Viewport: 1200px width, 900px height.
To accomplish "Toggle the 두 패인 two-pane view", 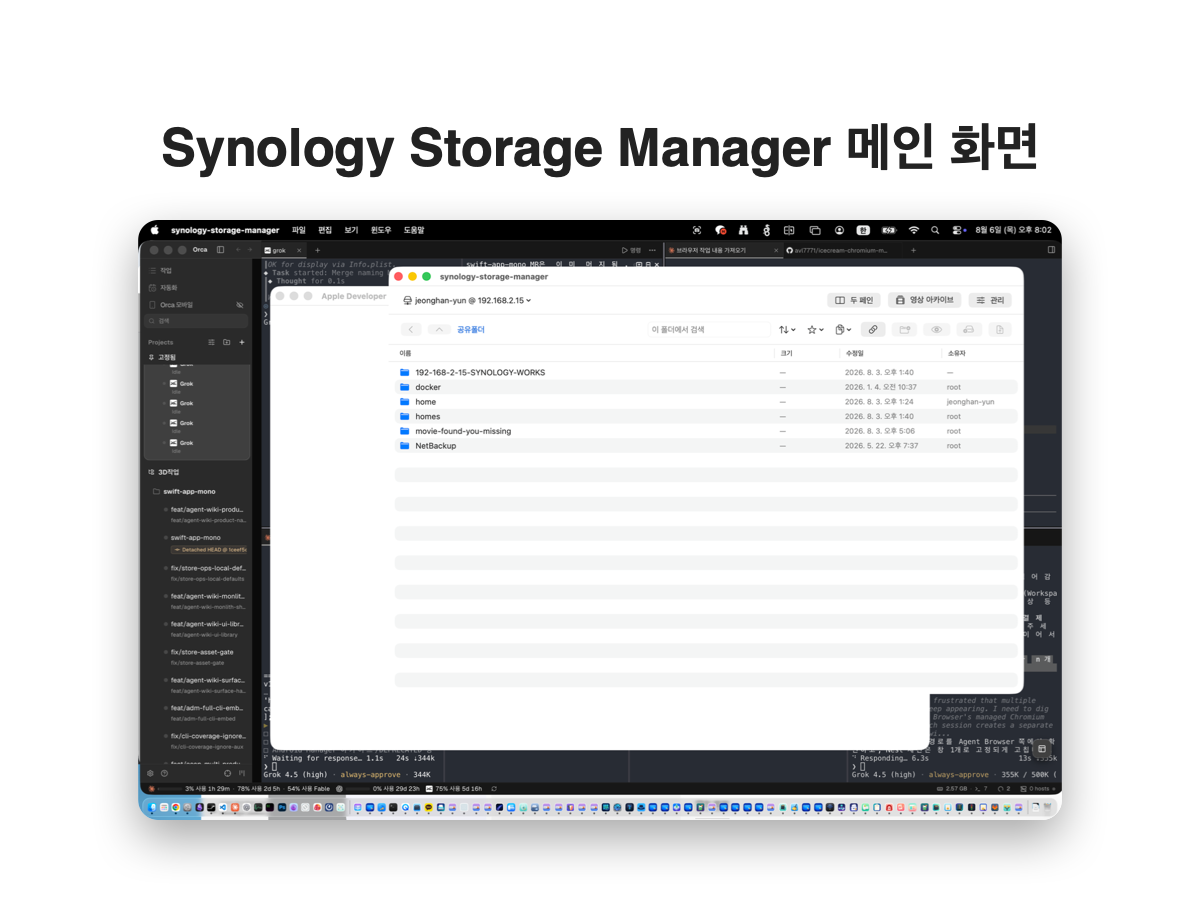I will click(854, 300).
